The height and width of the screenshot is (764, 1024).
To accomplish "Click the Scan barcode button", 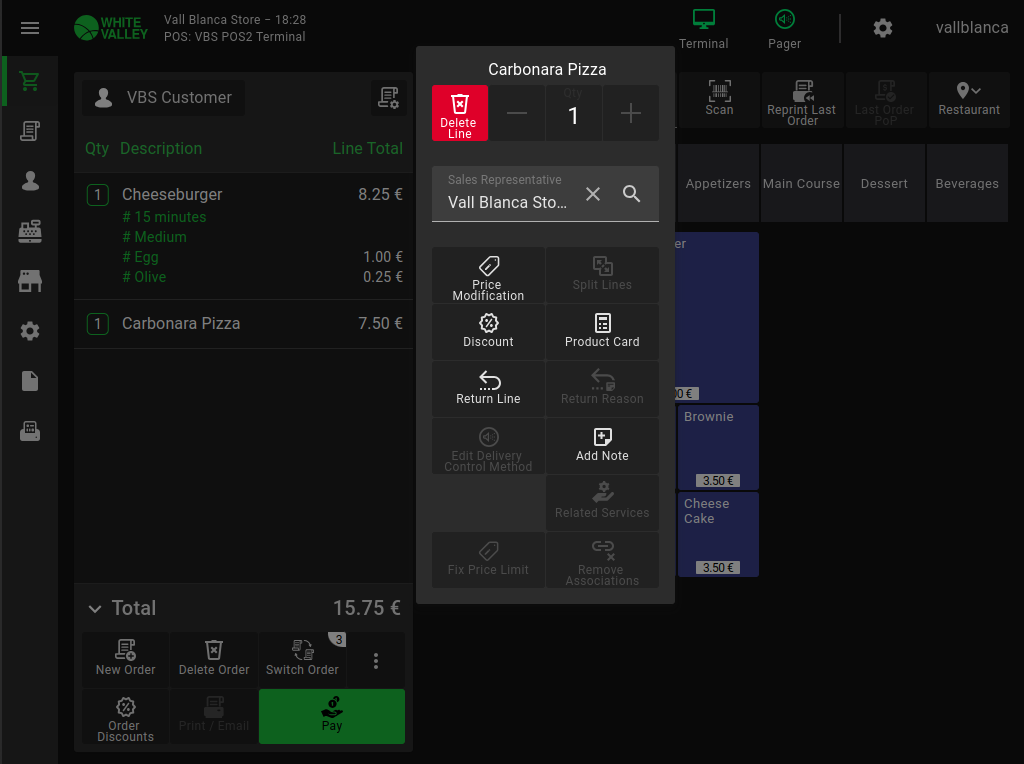I will click(x=719, y=99).
